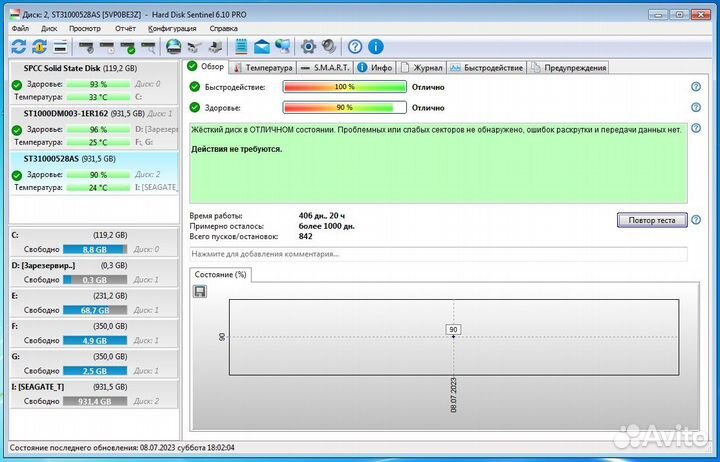
Task: Click the refresh icon with warning sign
Action: tap(39, 46)
